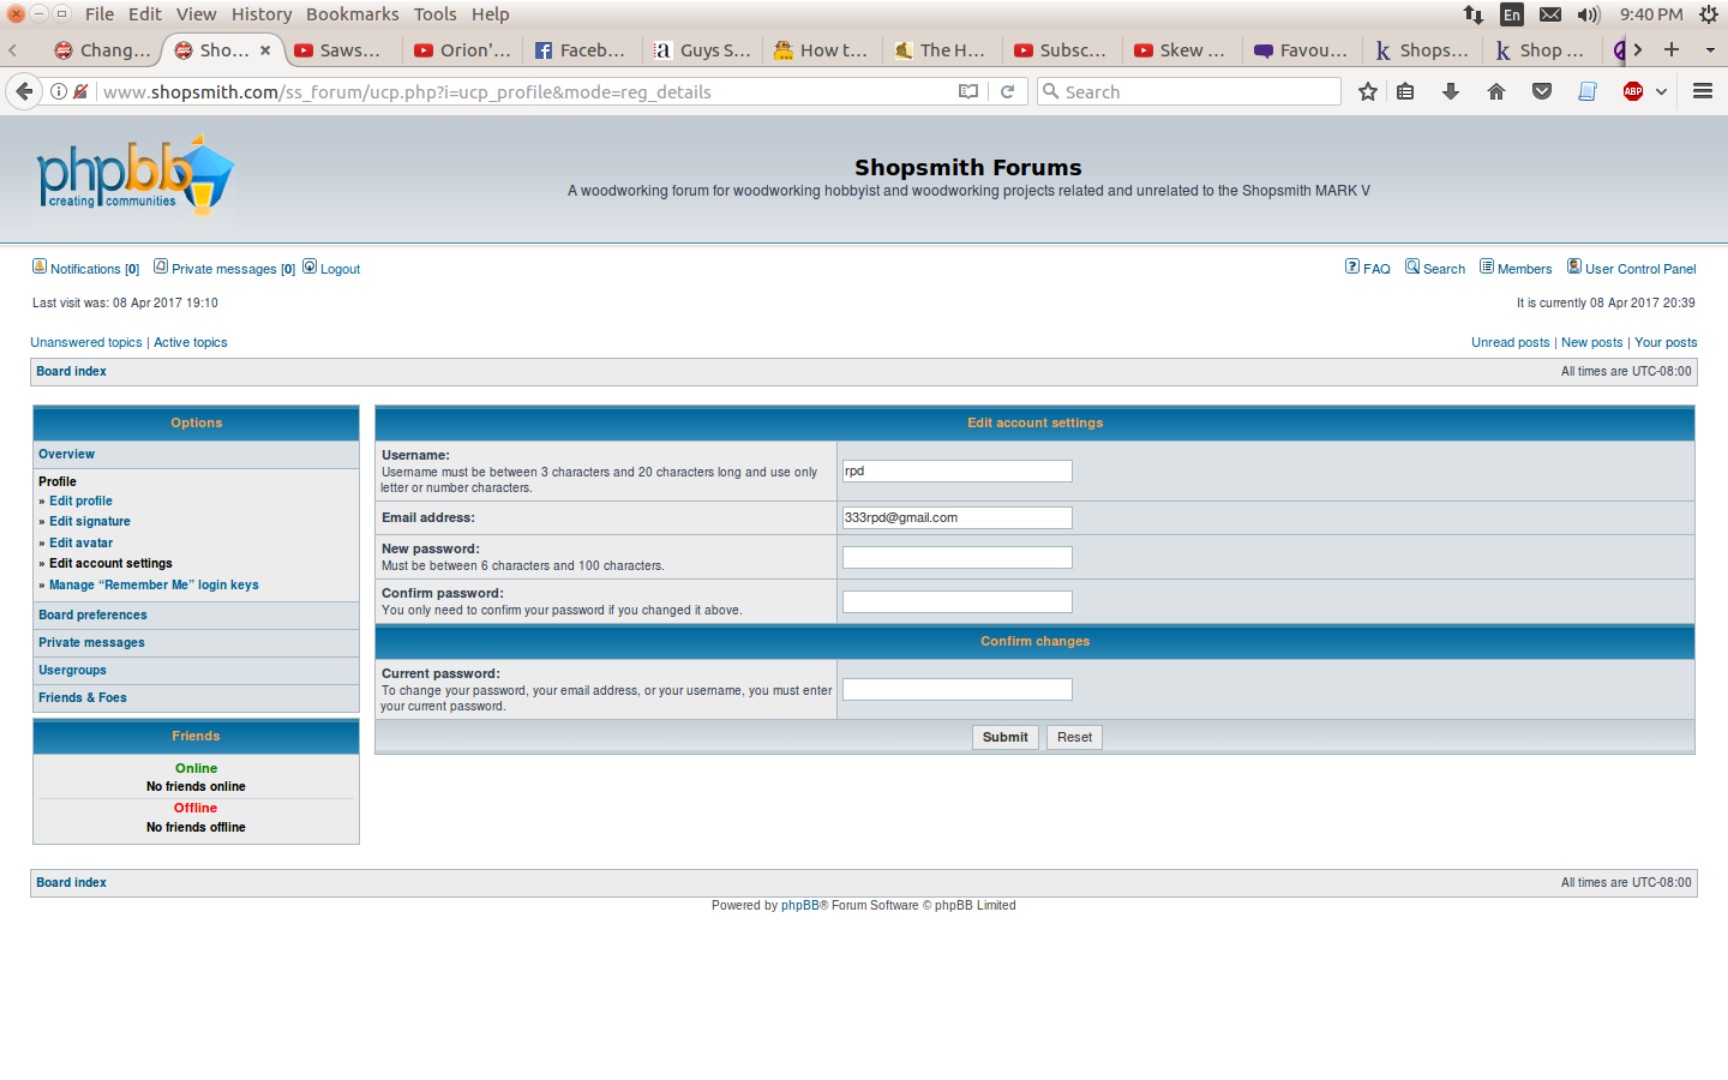This screenshot has height=1080, width=1728.
Task: Click the network connection arrows indicator
Action: pyautogui.click(x=1473, y=14)
